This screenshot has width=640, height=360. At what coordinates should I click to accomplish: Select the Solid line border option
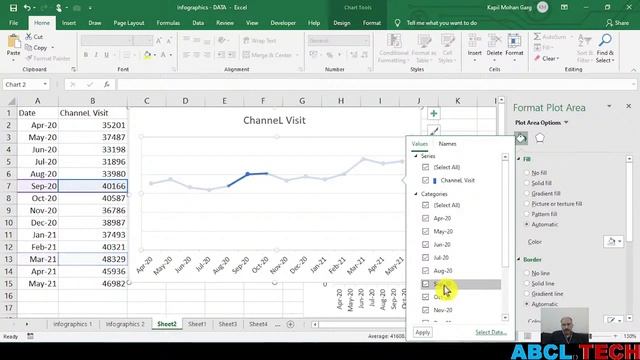(527, 283)
